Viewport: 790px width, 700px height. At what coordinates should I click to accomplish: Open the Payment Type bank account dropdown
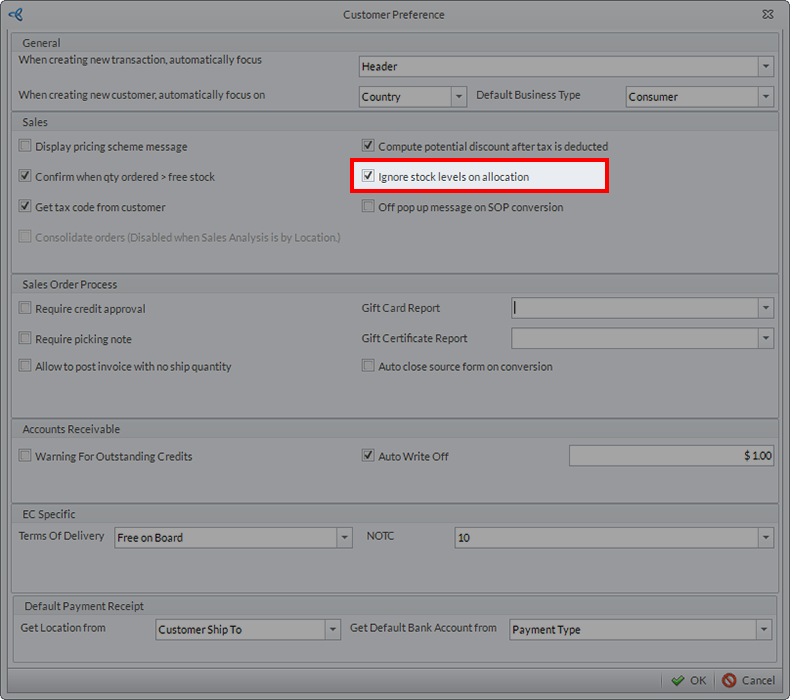click(765, 630)
